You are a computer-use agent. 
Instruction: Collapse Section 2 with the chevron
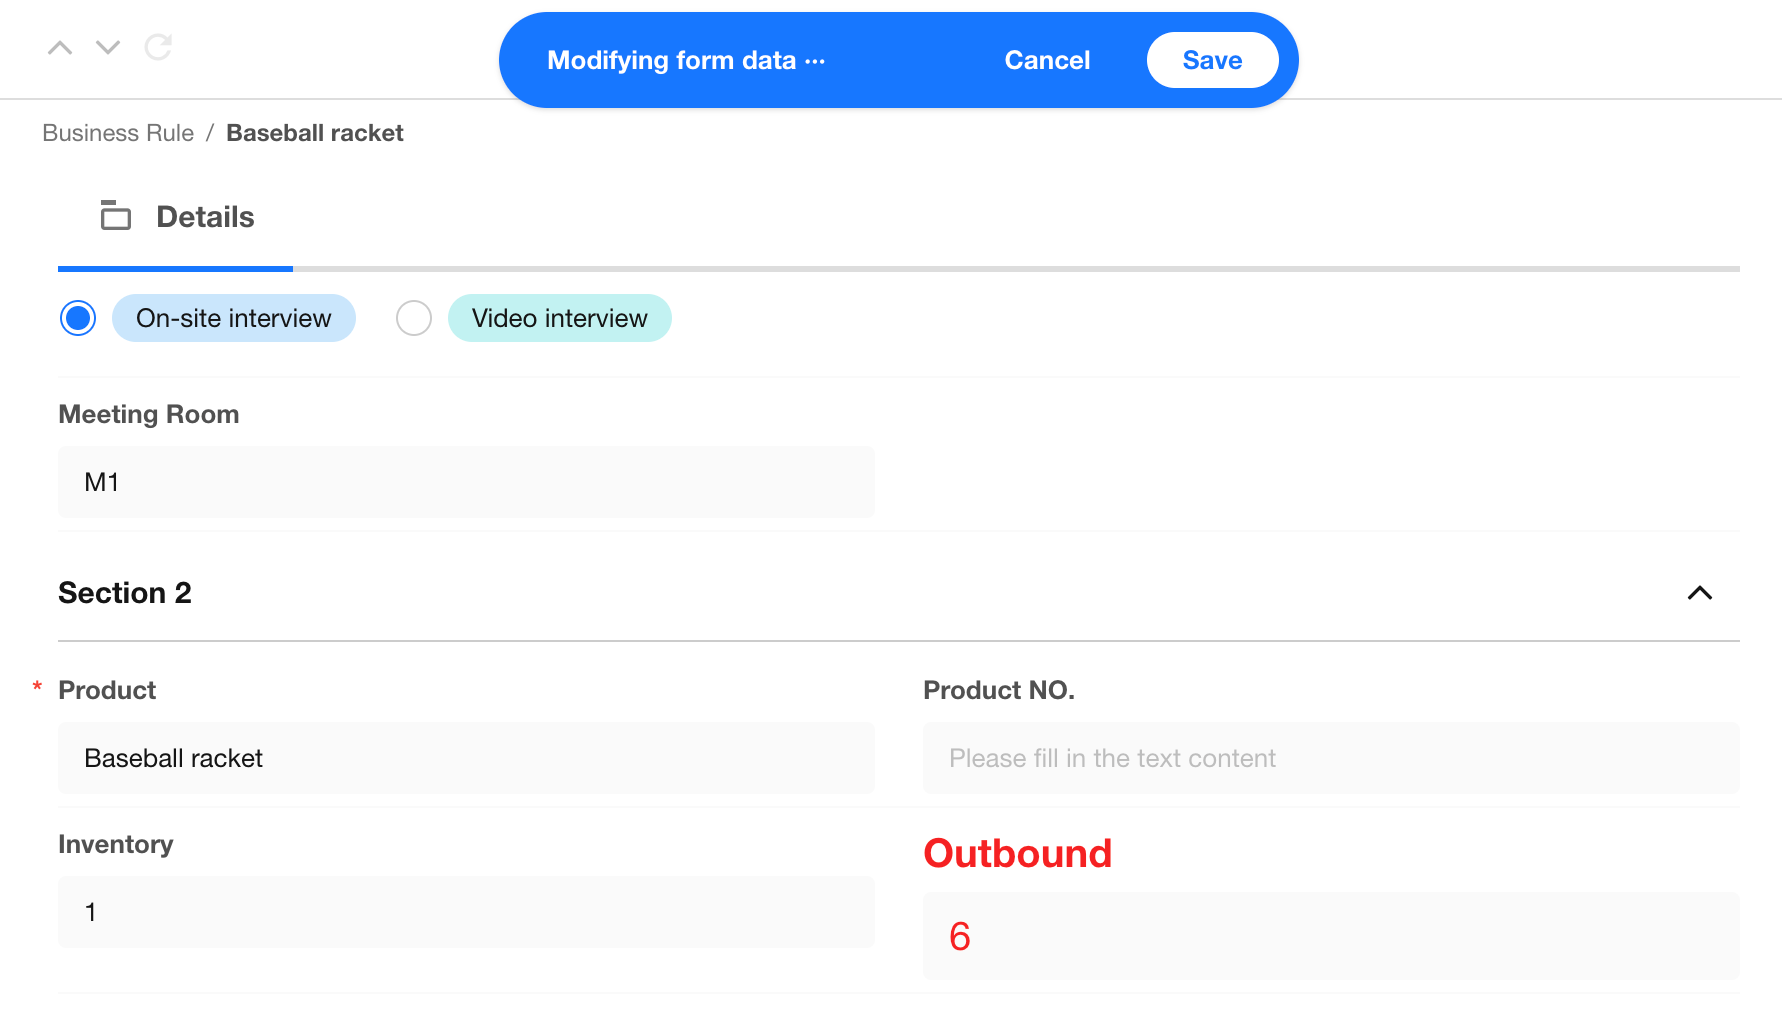(1699, 593)
